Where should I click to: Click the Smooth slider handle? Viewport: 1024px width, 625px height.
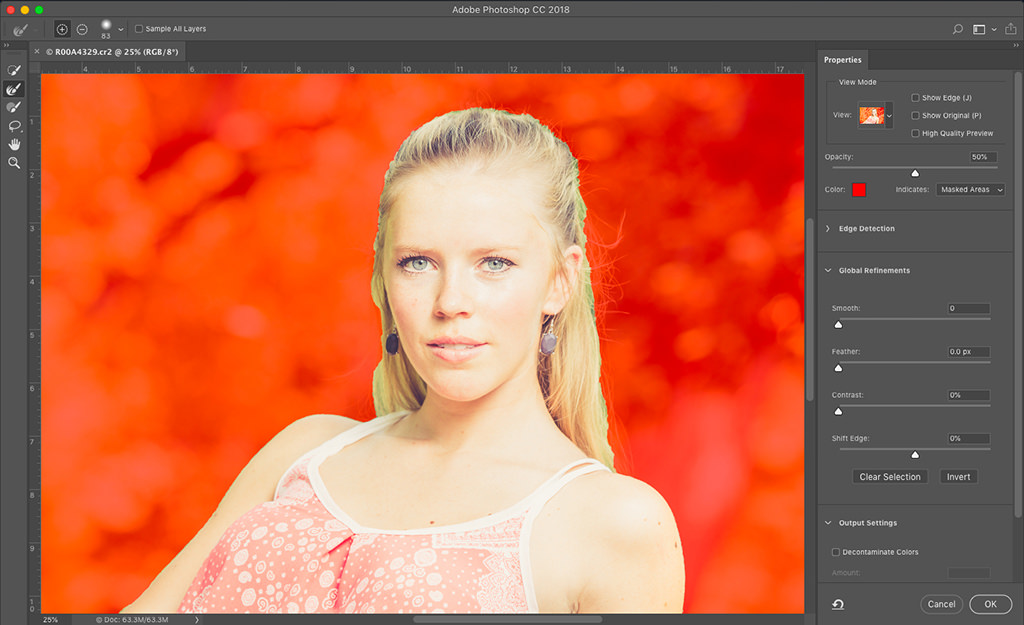coord(839,325)
